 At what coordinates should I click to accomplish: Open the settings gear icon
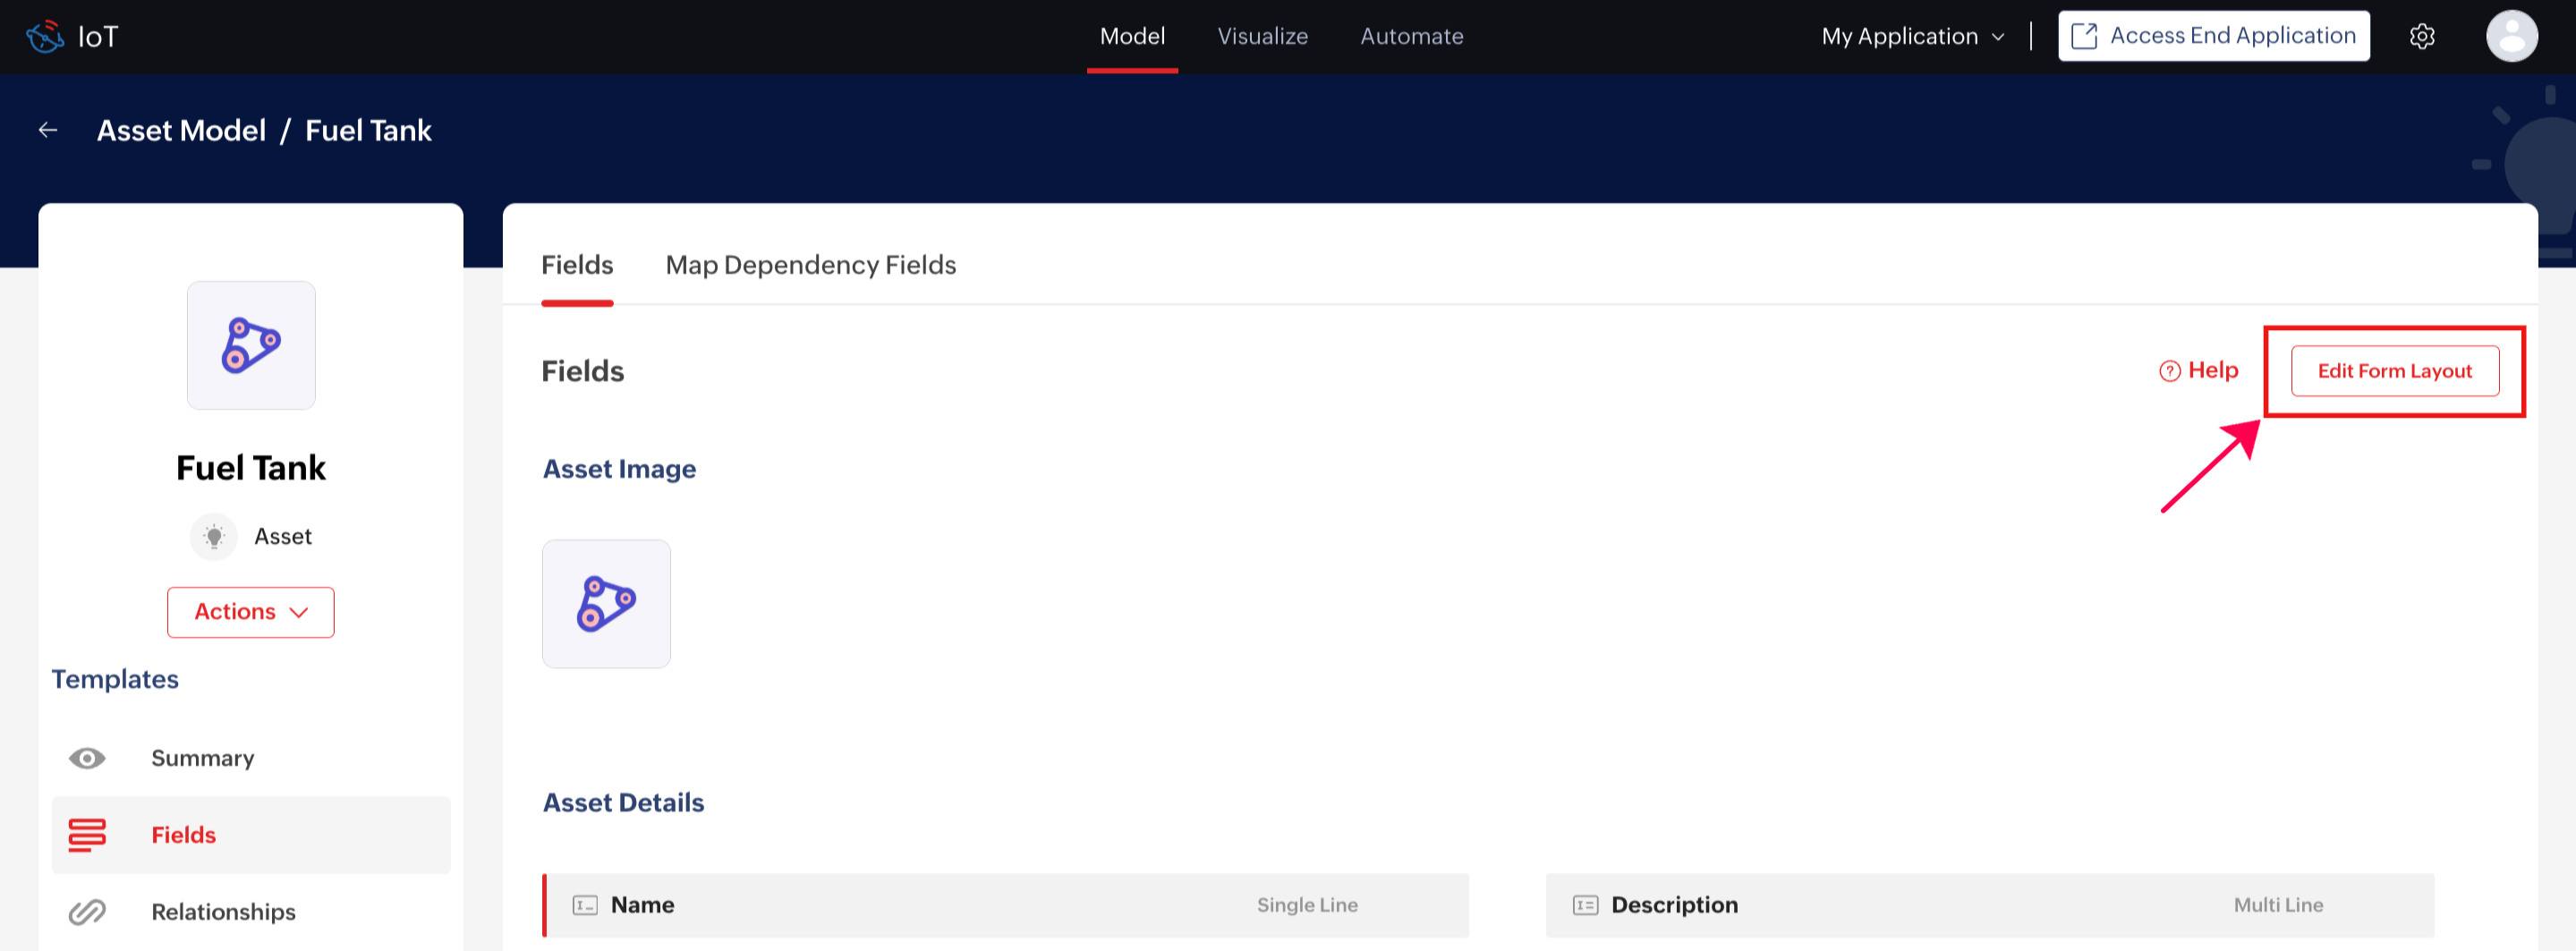point(2422,37)
